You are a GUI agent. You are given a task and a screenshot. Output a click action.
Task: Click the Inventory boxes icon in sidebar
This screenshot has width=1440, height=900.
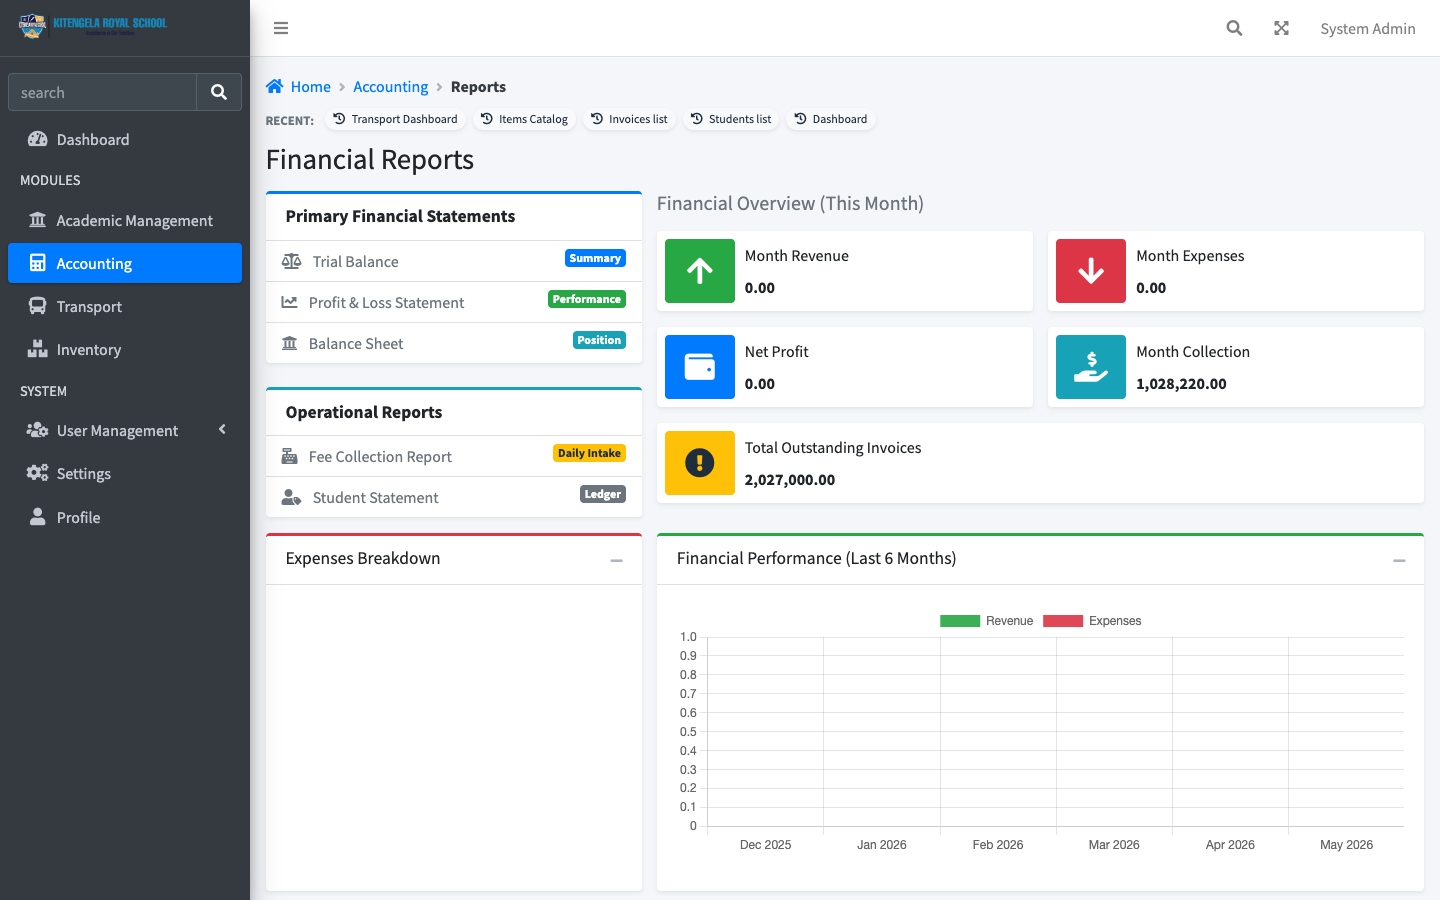[38, 349]
